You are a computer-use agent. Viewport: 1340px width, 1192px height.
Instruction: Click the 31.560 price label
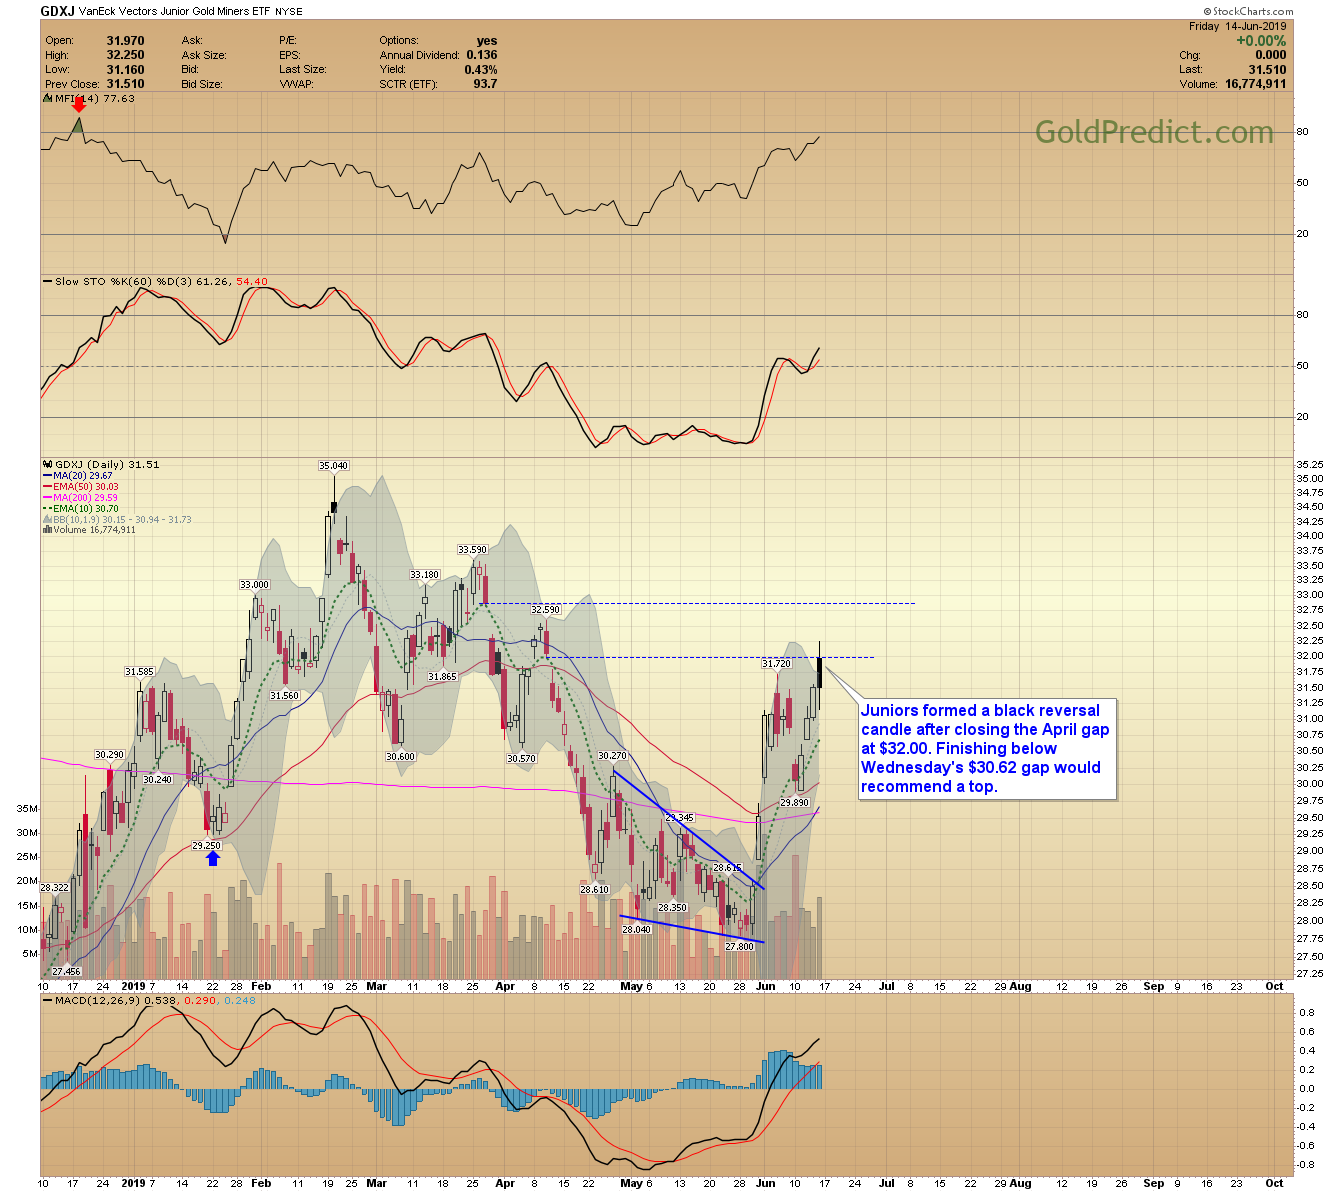(284, 696)
